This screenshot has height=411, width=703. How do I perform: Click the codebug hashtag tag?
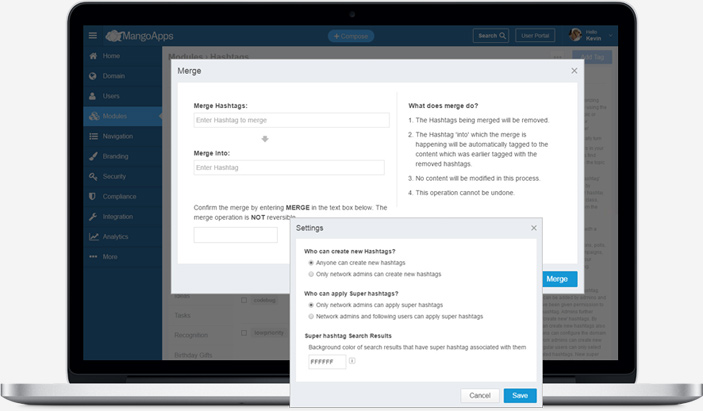265,300
